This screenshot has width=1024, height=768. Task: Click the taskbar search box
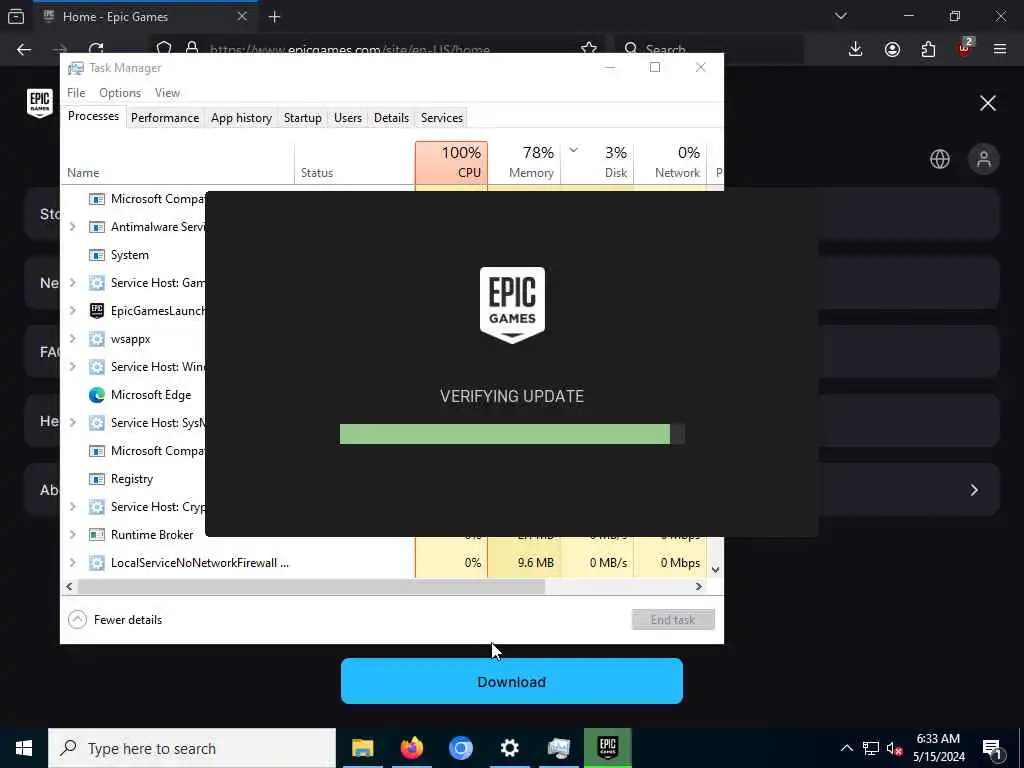pos(192,748)
